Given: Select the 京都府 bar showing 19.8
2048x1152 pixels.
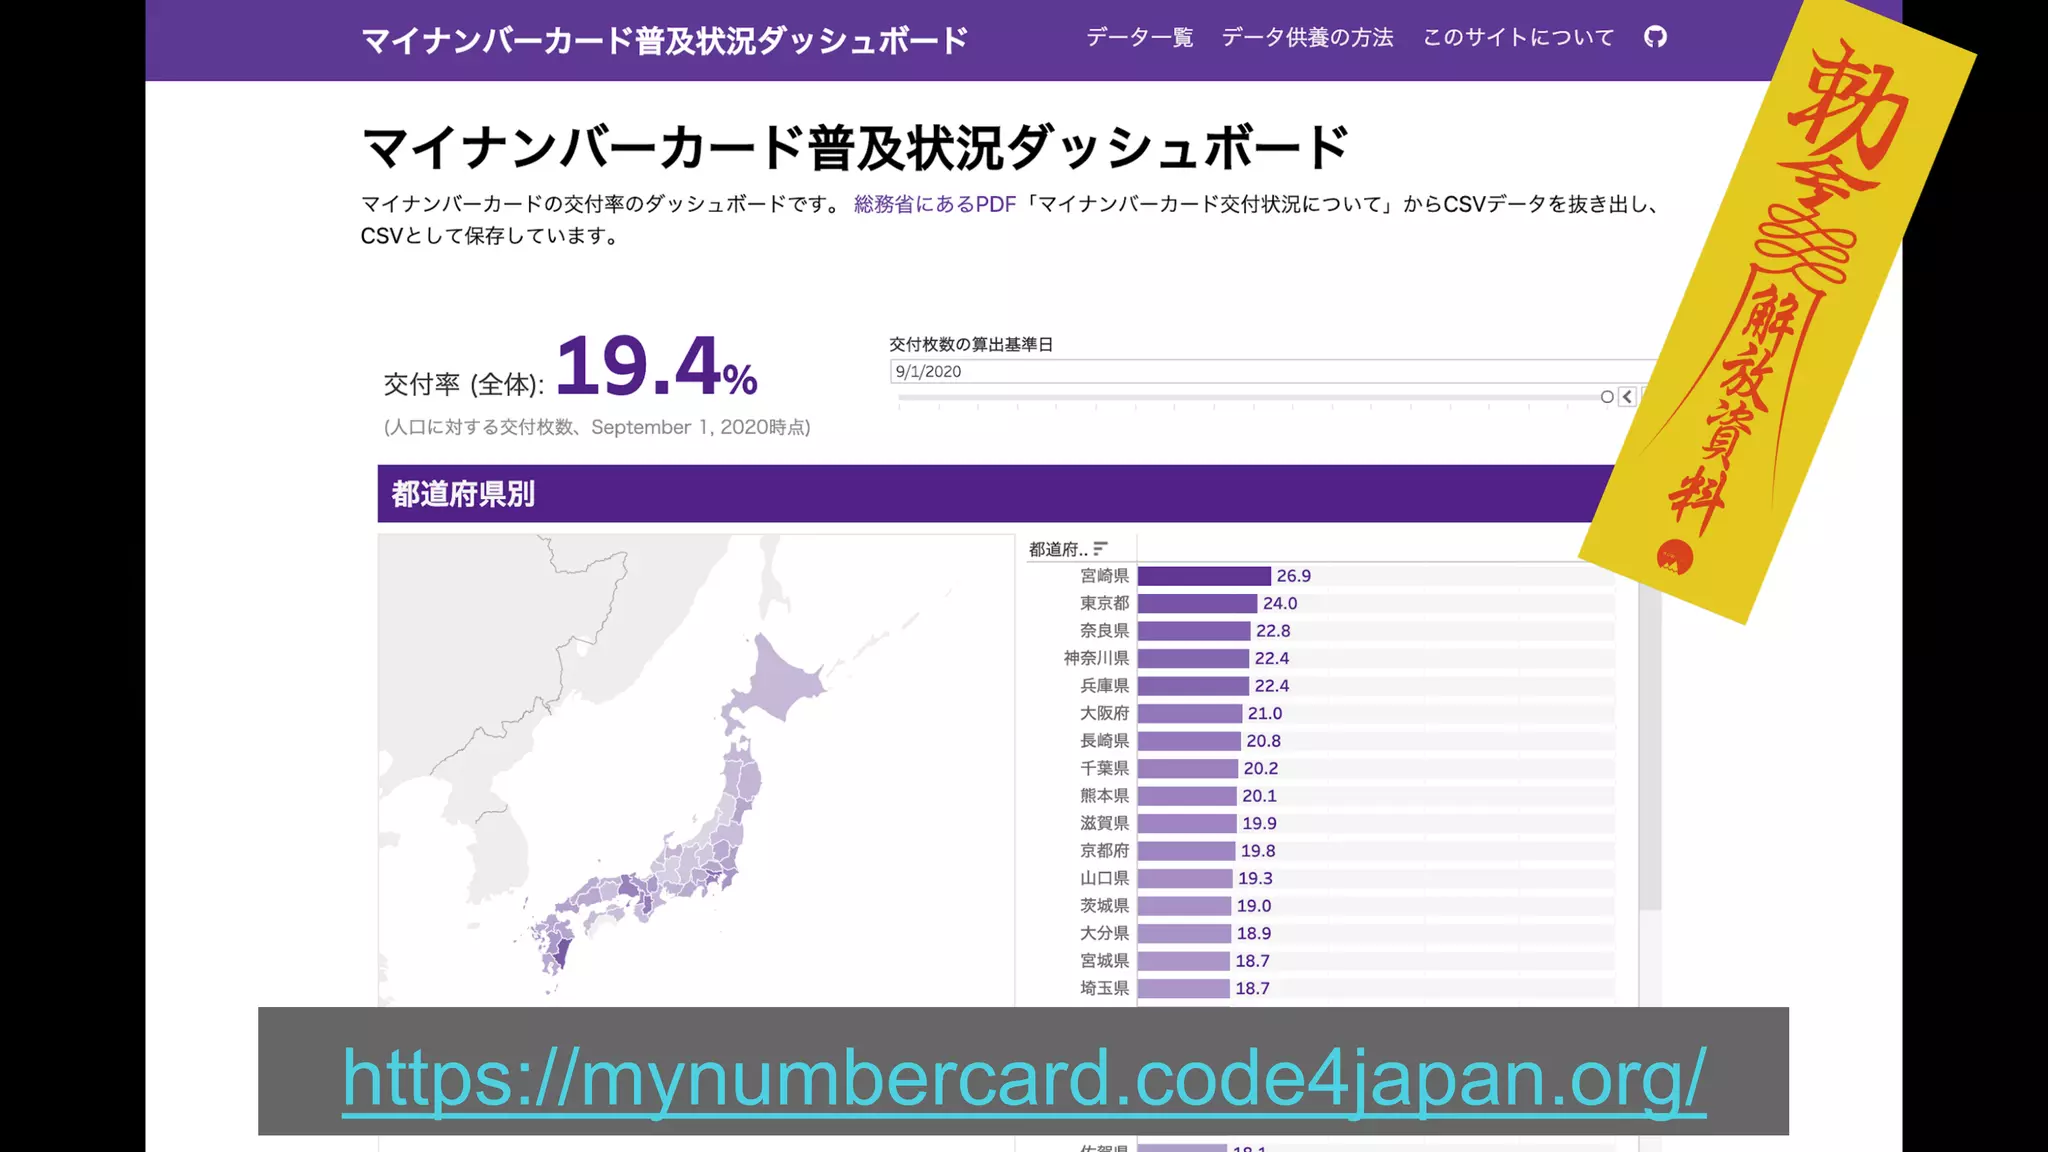Looking at the screenshot, I should [1187, 851].
